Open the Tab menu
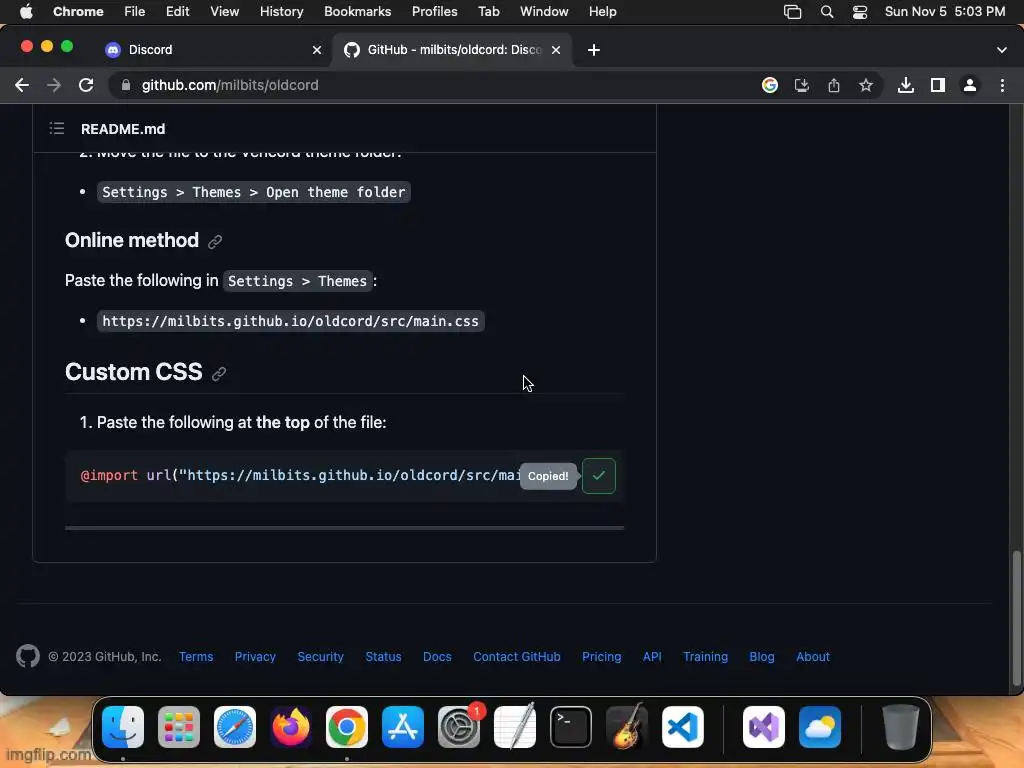This screenshot has height=768, width=1024. coord(488,11)
